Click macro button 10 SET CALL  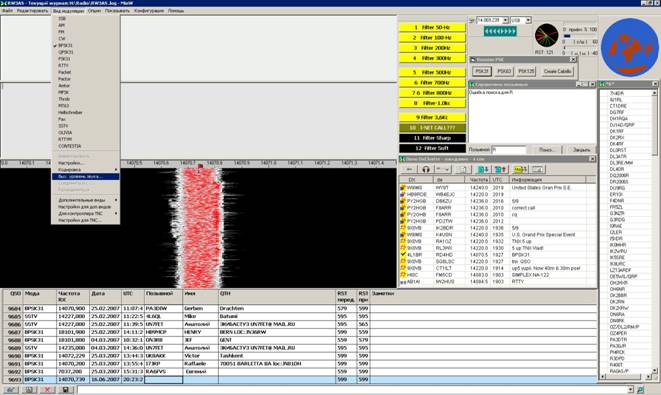[432, 127]
